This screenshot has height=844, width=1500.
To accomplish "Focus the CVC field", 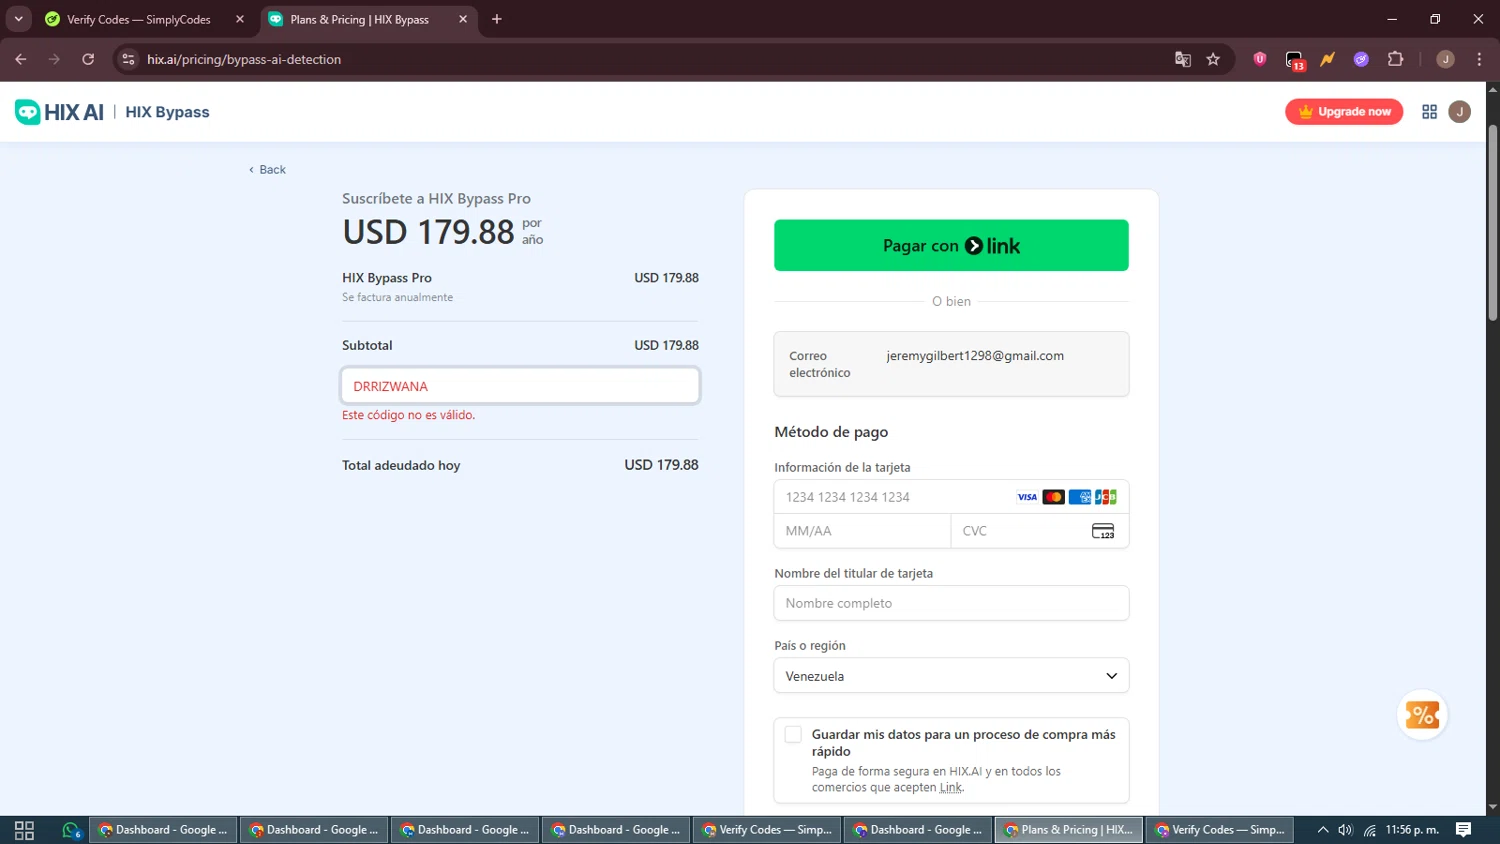I will [x=1040, y=531].
